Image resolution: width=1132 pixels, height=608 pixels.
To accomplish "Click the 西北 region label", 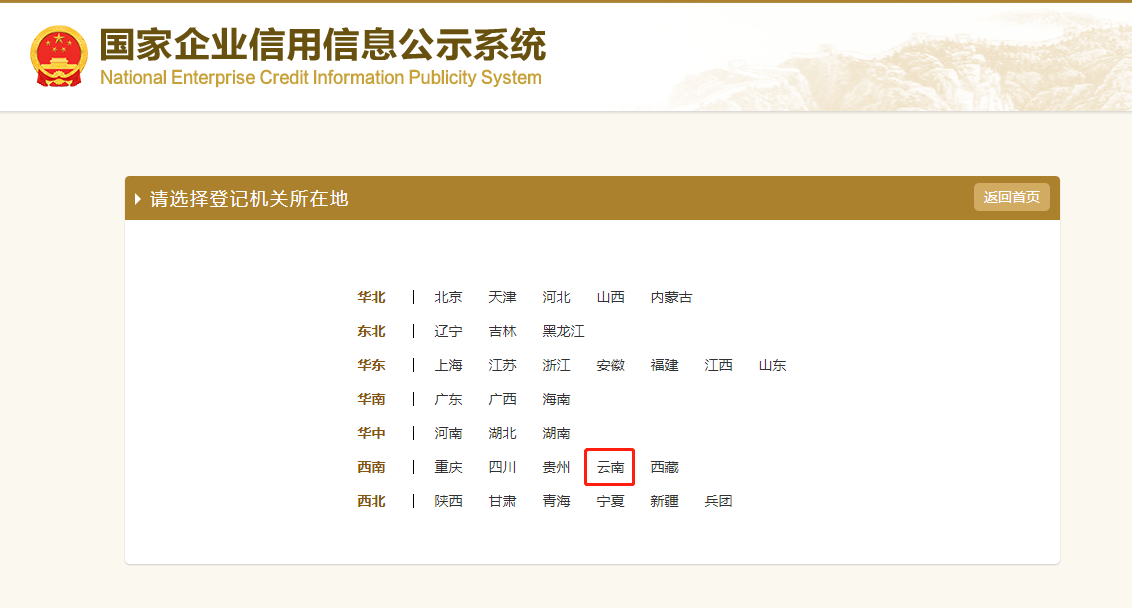I will coord(371,501).
